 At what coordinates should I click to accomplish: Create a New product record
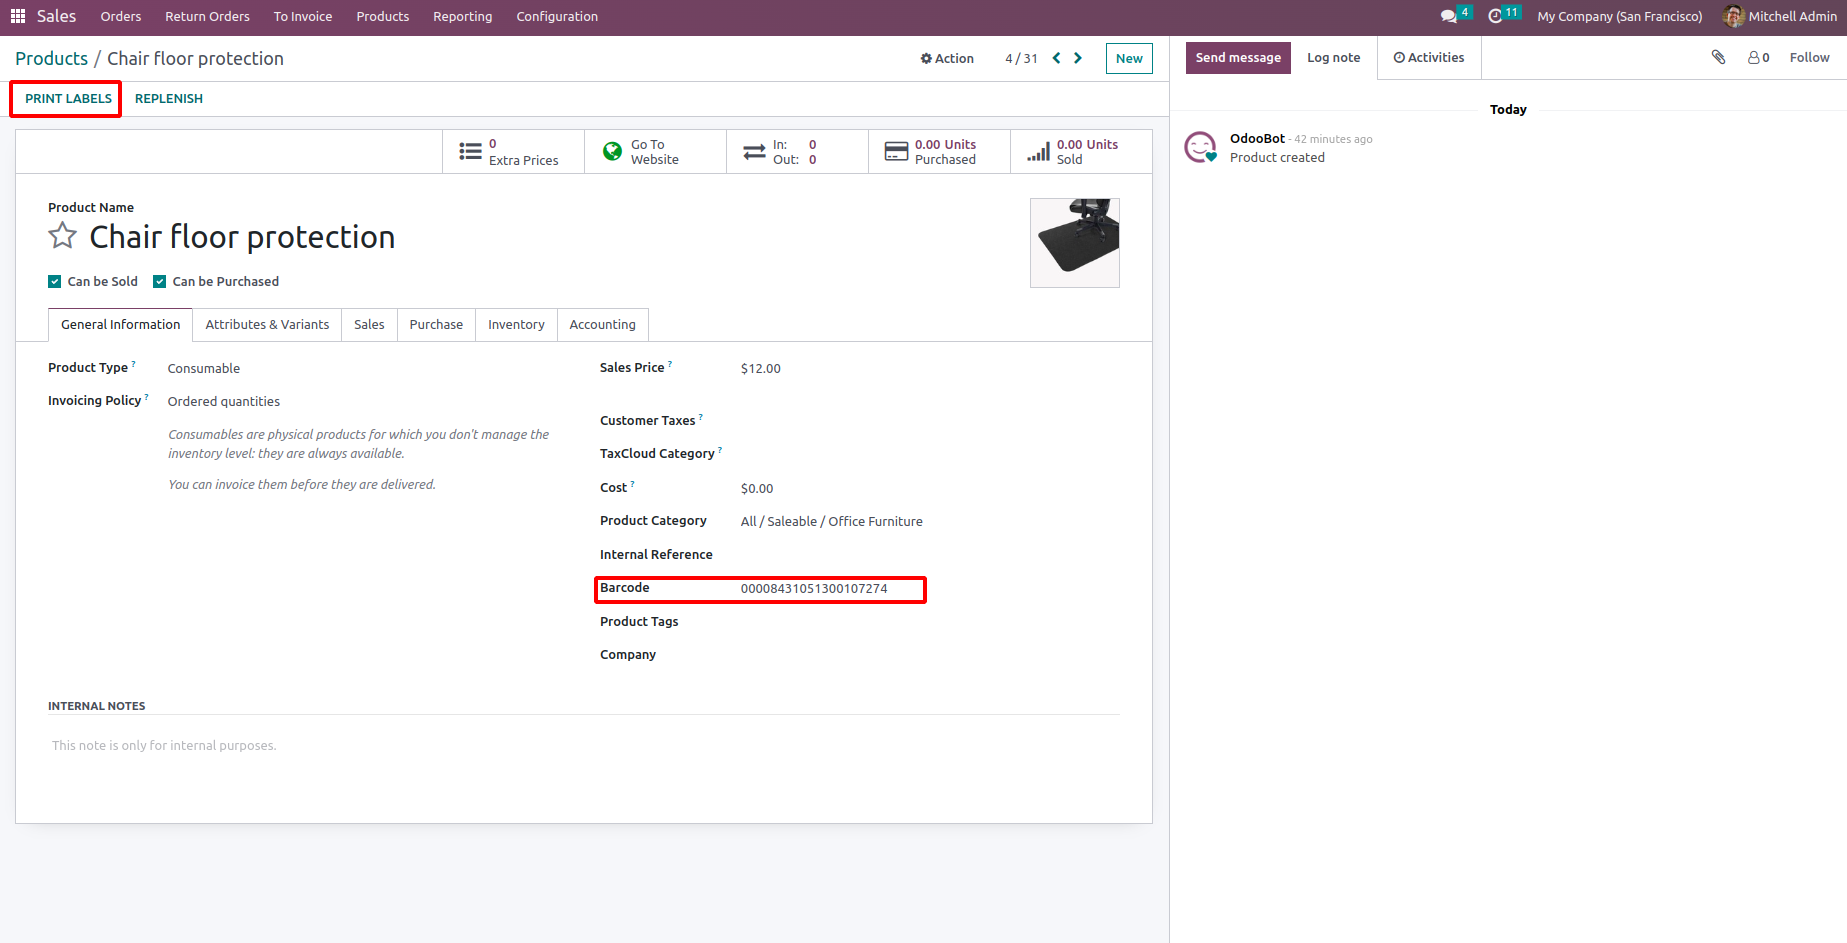[x=1129, y=58]
